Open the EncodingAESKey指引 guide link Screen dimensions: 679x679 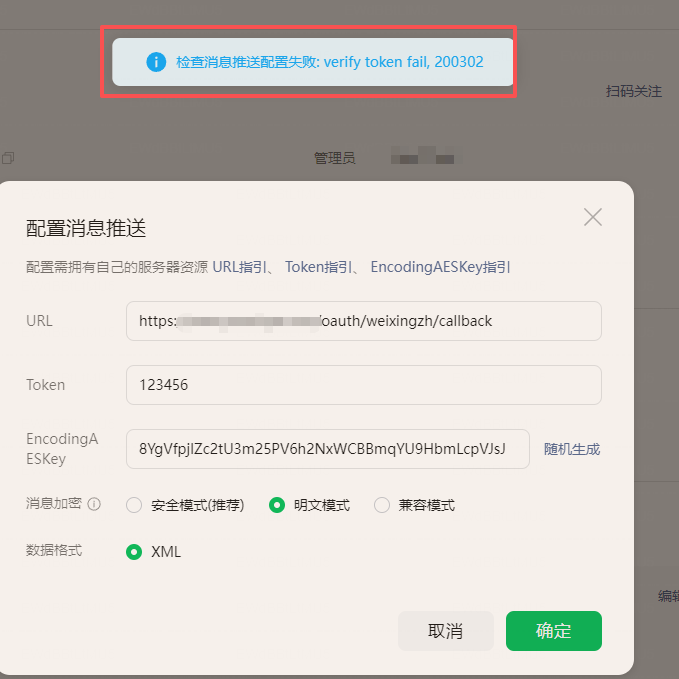[x=440, y=267]
